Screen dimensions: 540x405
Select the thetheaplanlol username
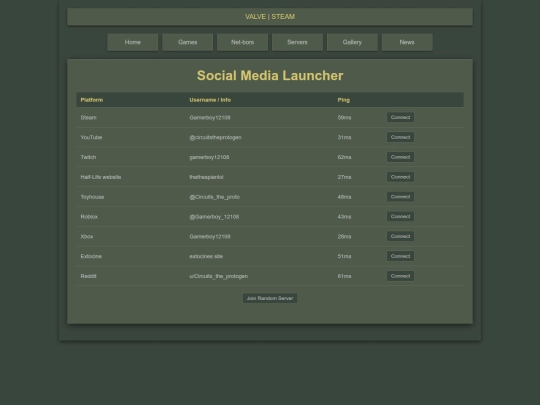[x=206, y=177]
